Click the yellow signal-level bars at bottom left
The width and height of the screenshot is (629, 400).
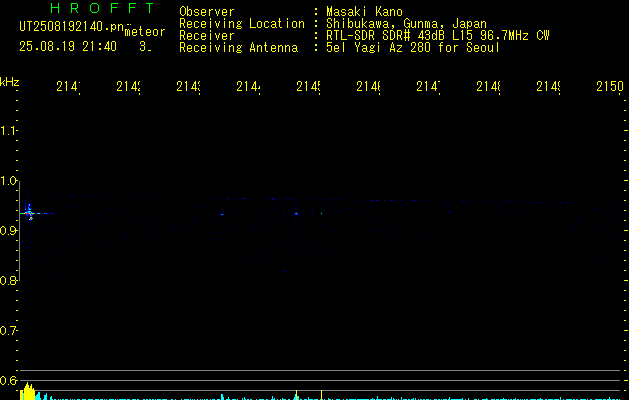[27, 391]
